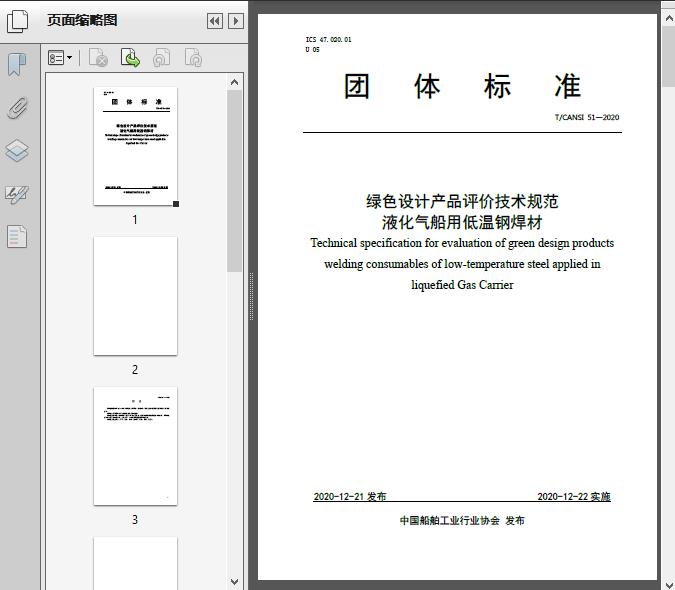Viewport: 675px width, 590px height.
Task: Click the ICS 47.020.01 code text
Action: point(328,40)
